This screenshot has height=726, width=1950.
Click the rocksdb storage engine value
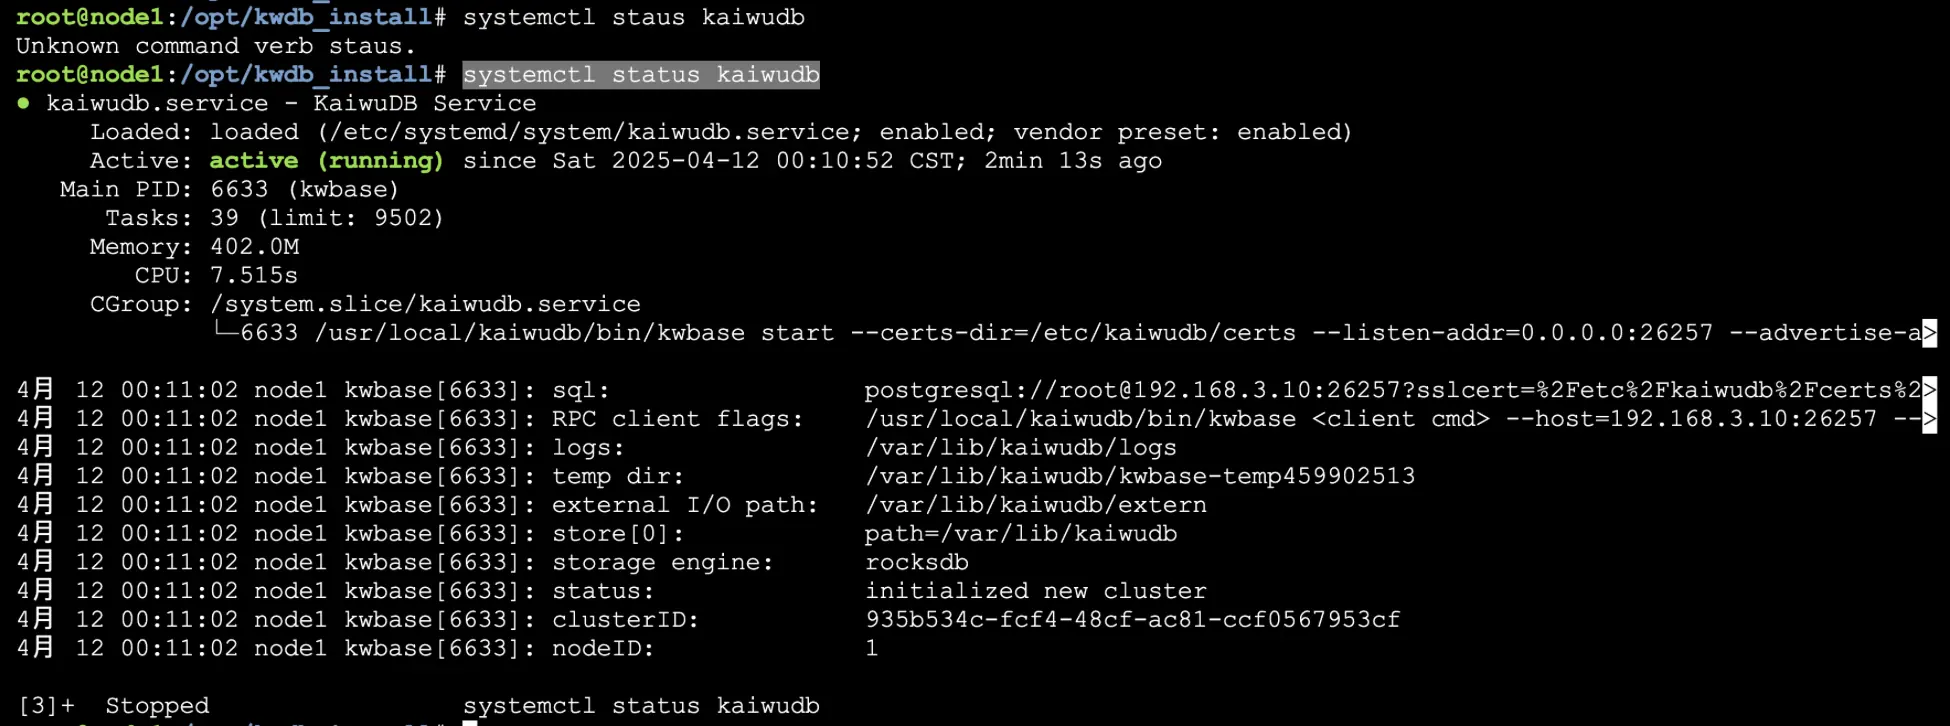[x=917, y=562]
